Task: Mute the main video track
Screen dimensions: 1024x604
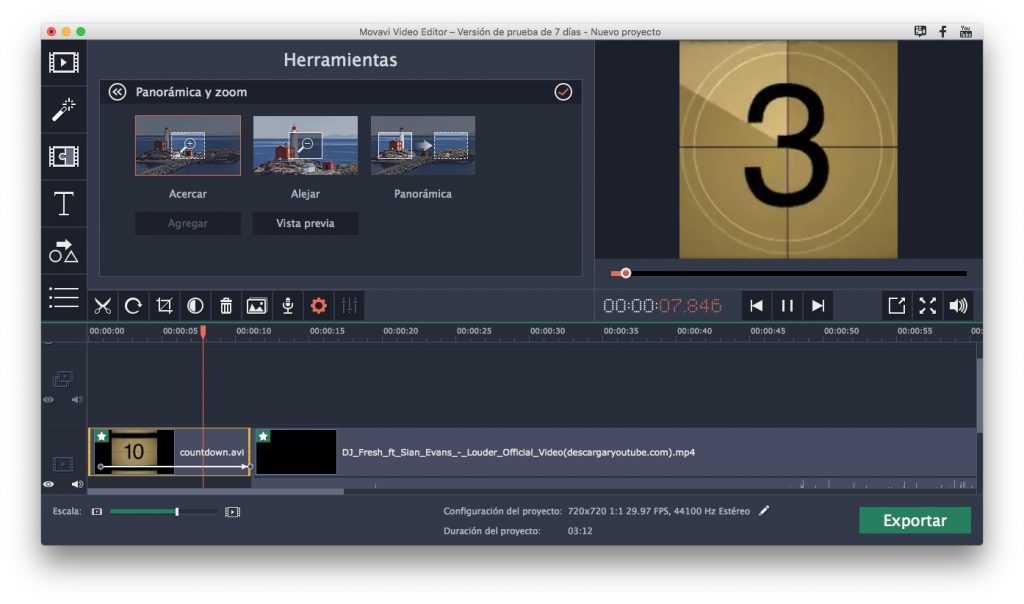Action: pyautogui.click(x=77, y=485)
